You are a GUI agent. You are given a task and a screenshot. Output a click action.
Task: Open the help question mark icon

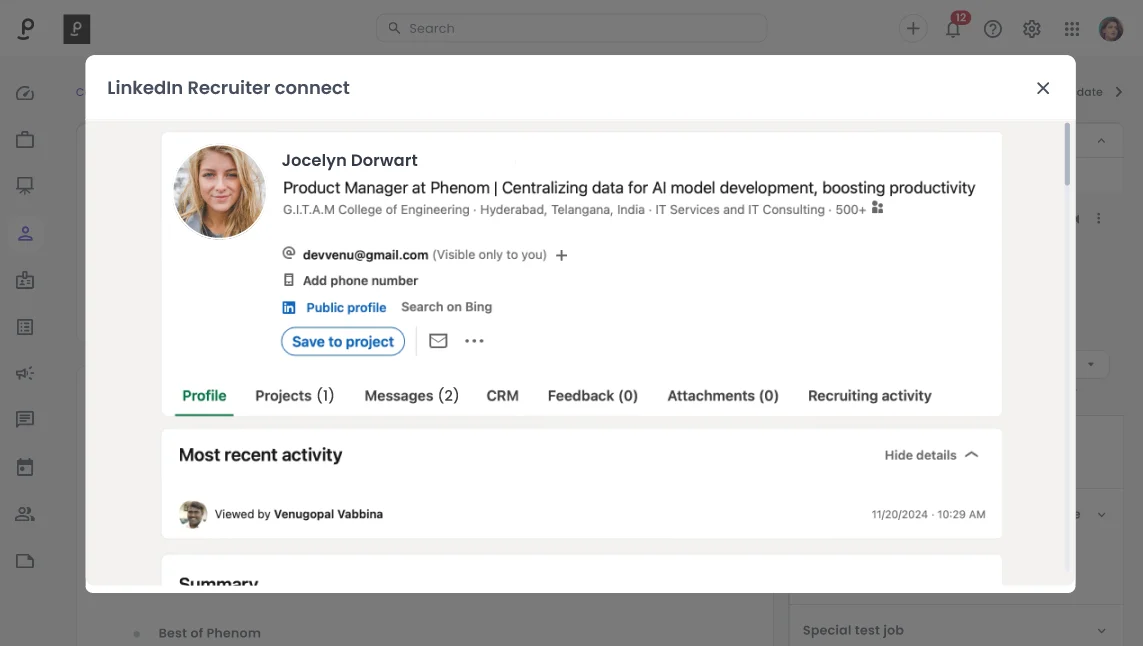click(x=992, y=28)
